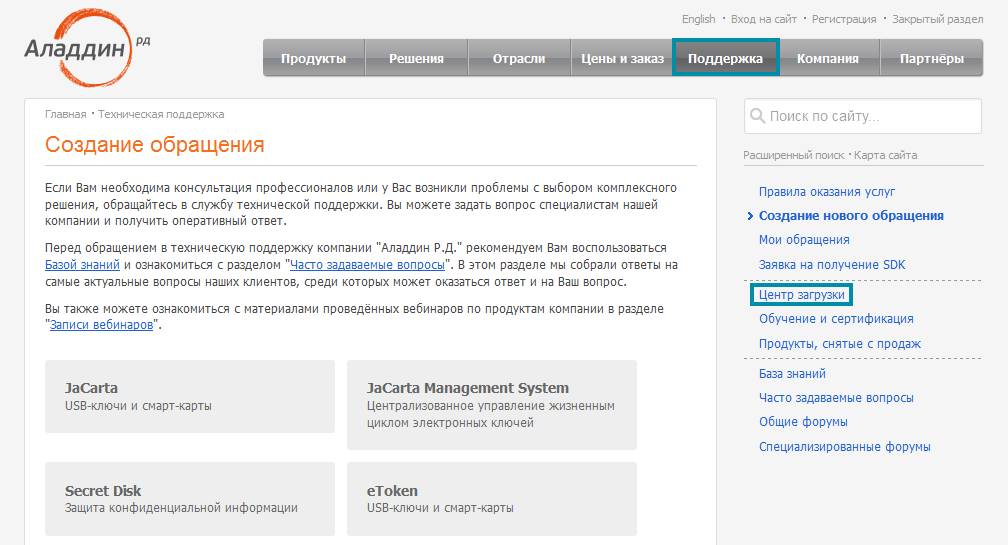Choose the eToken product tile

(x=491, y=498)
